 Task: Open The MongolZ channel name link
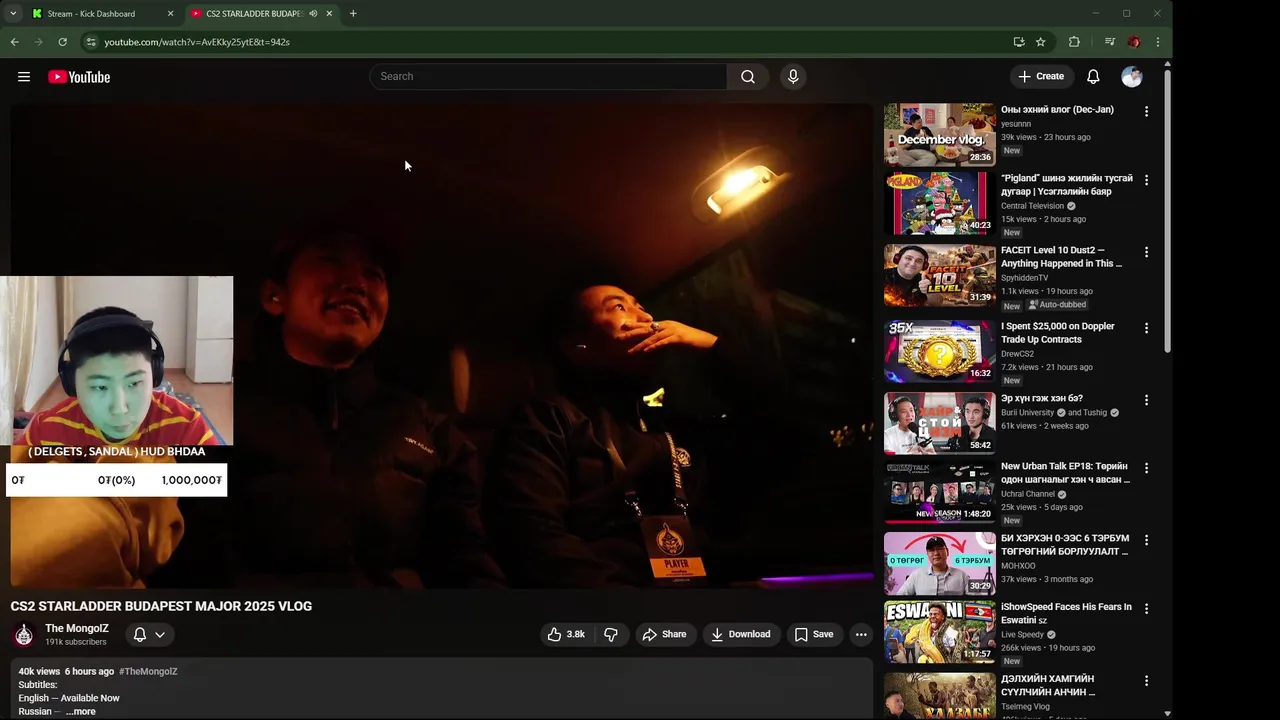(x=77, y=629)
